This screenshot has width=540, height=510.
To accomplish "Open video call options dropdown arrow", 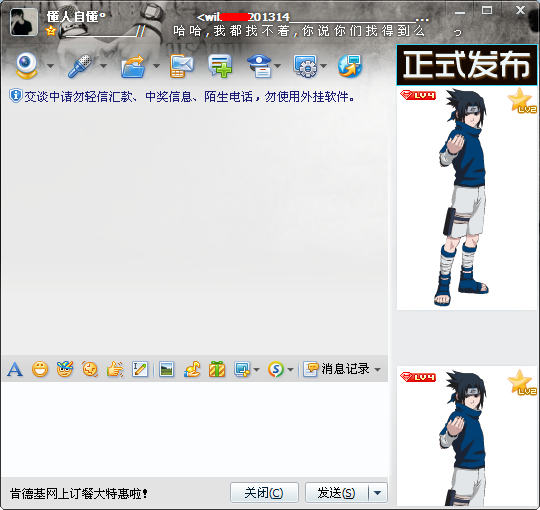I will 50,66.
